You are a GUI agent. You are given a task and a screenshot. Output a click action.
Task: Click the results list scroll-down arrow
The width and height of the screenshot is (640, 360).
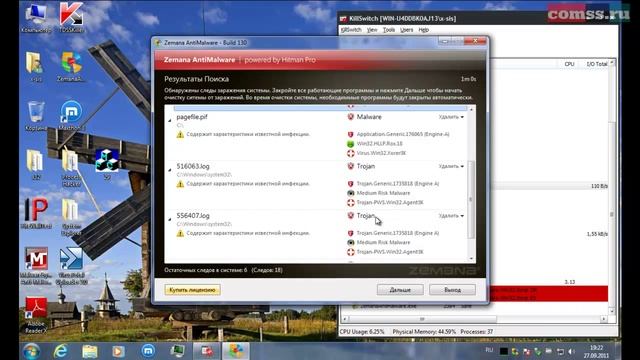pos(471,258)
